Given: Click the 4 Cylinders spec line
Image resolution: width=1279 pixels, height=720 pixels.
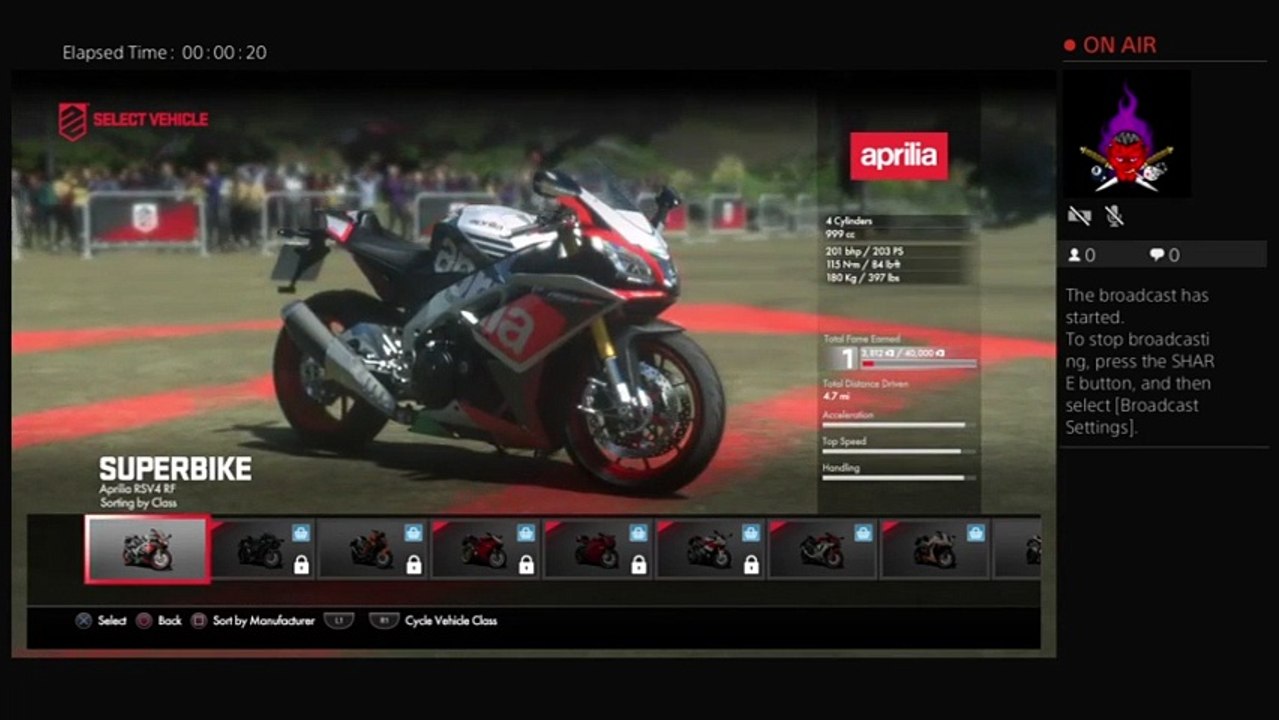Looking at the screenshot, I should pos(848,220).
